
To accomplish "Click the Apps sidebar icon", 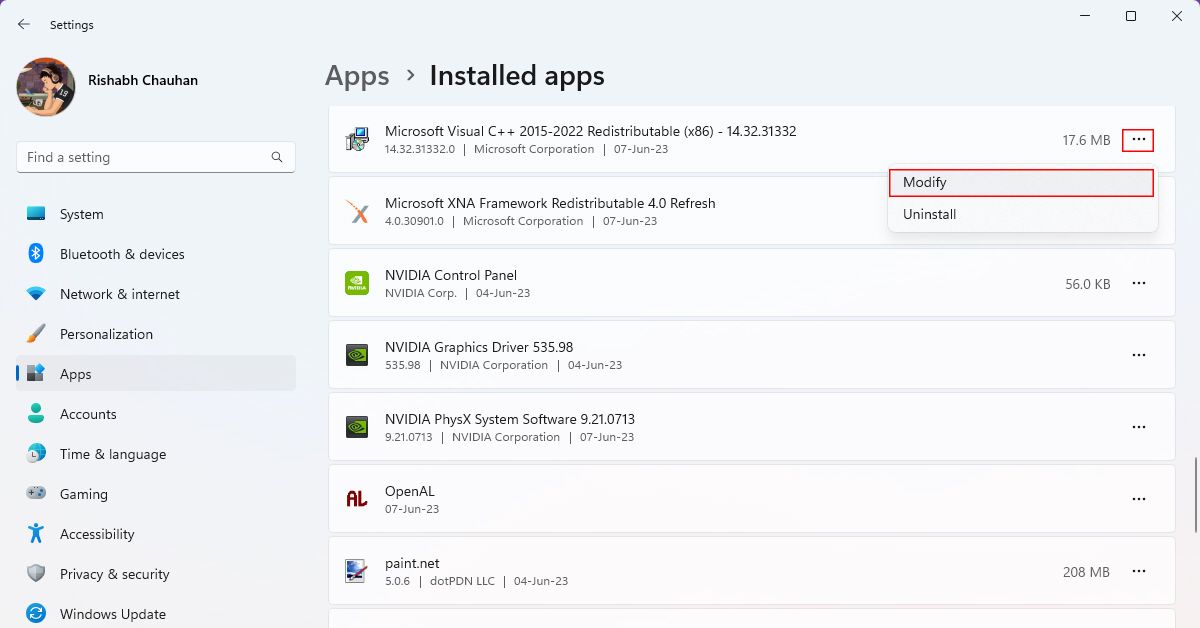I will pyautogui.click(x=36, y=374).
